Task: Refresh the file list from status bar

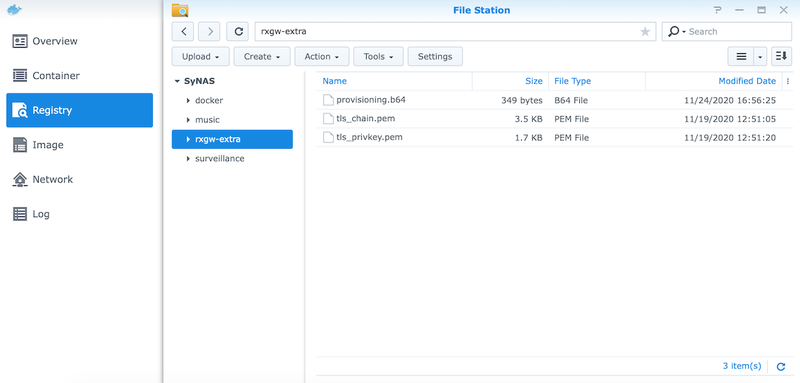Action: 781,366
